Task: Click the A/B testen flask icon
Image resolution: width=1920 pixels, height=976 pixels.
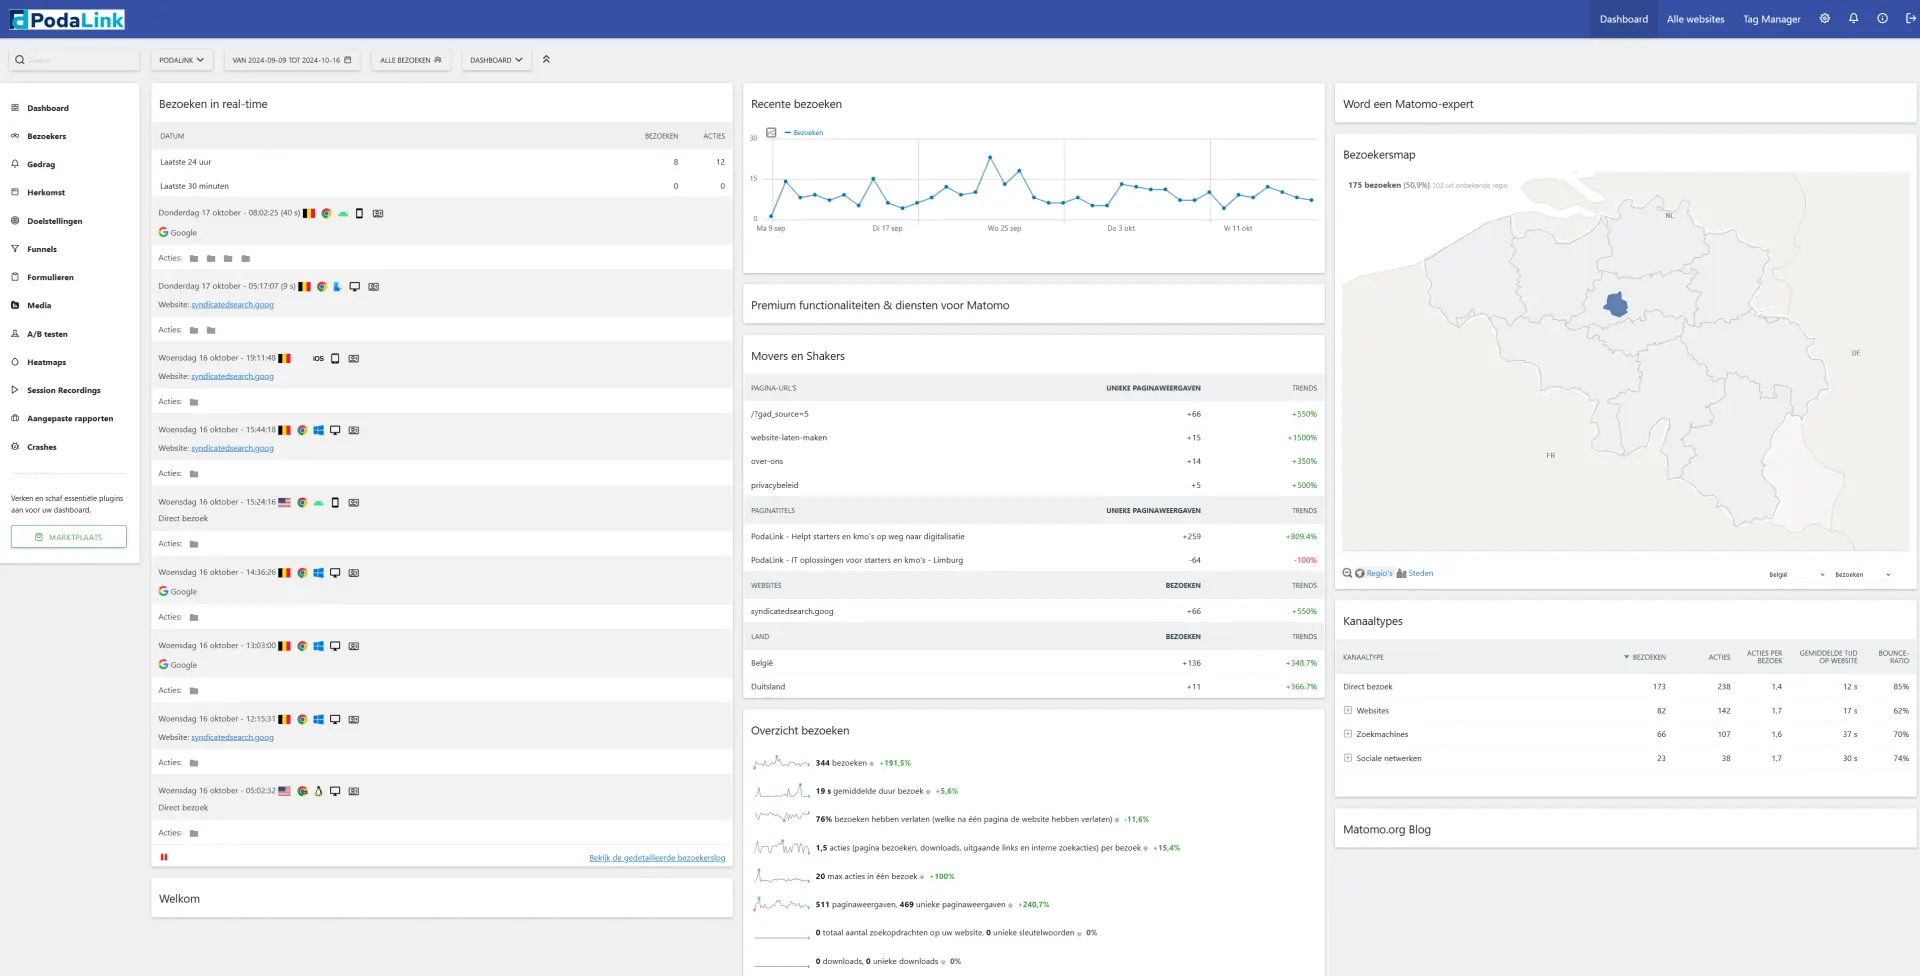Action: 15,334
